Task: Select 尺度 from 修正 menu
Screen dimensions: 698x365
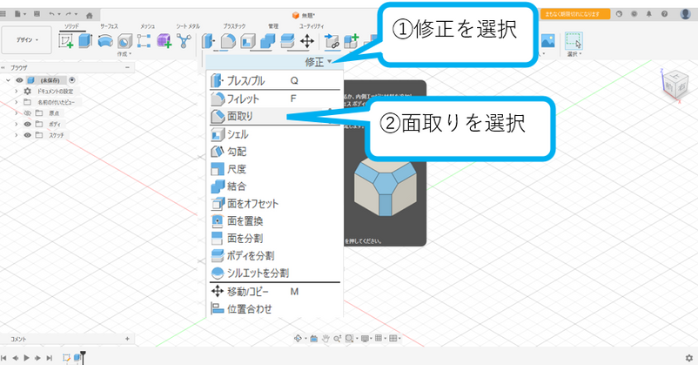Action: (x=275, y=169)
